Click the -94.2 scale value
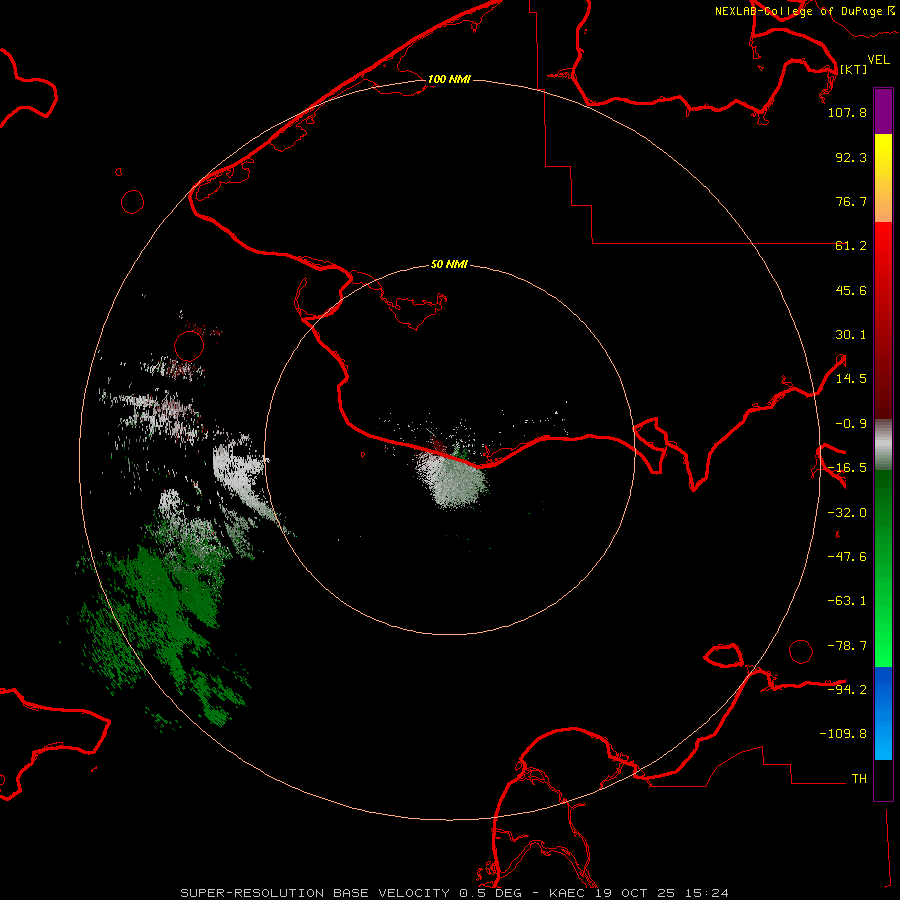This screenshot has height=900, width=900. tap(847, 689)
